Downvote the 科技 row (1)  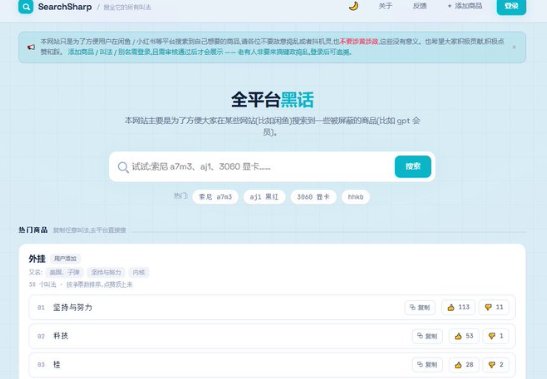click(x=496, y=336)
